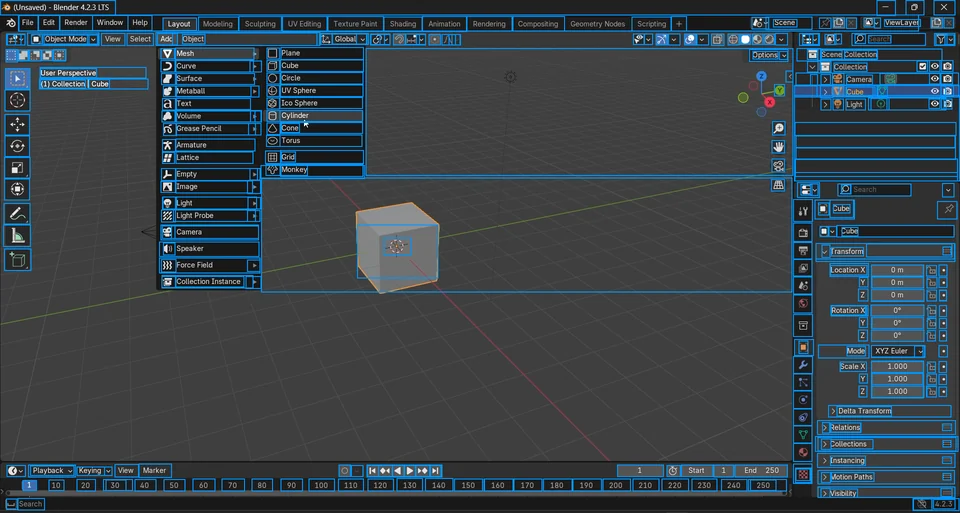Adjust Rotation X value field
Image resolution: width=960 pixels, height=513 pixels.
click(897, 310)
